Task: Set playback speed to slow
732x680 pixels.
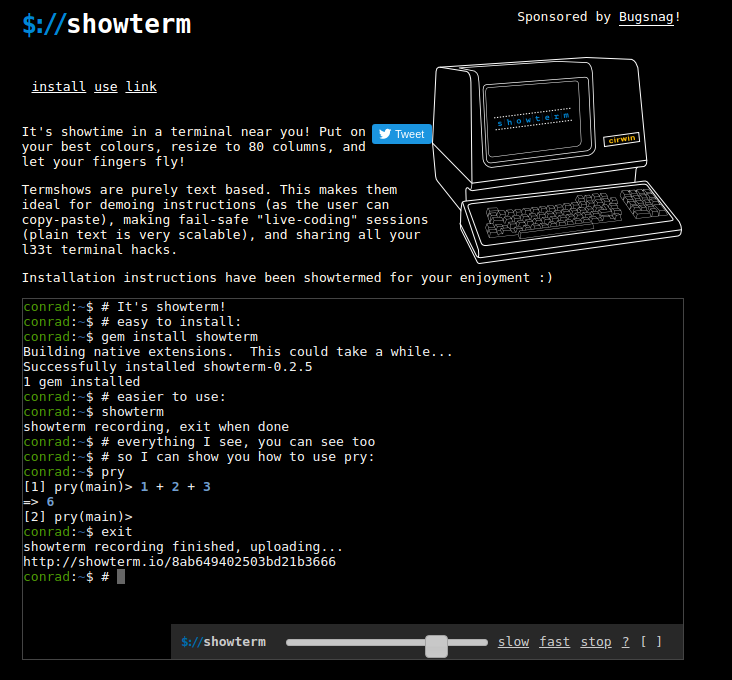Action: (x=513, y=642)
